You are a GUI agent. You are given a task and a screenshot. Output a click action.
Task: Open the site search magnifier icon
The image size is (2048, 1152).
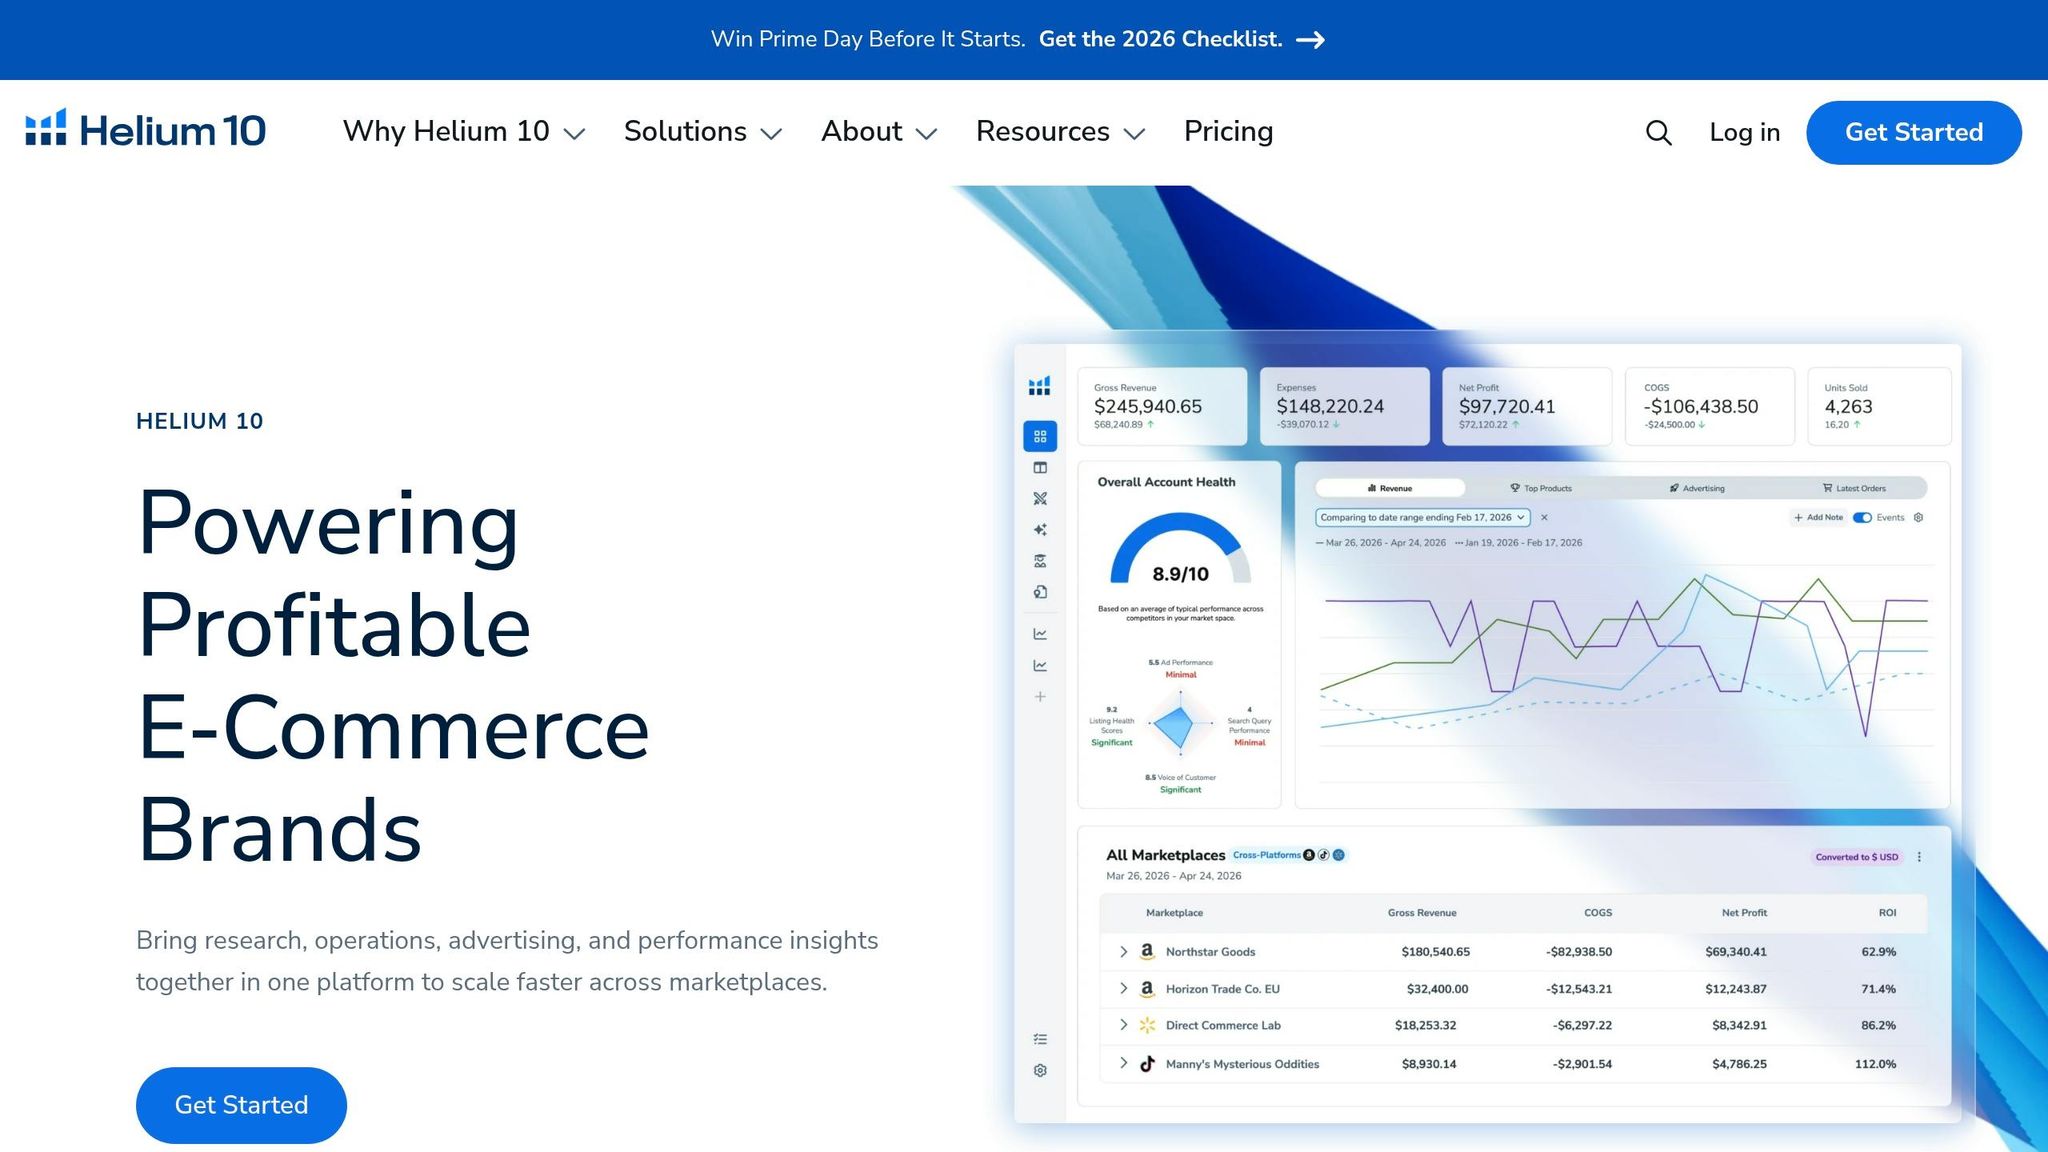(1658, 132)
